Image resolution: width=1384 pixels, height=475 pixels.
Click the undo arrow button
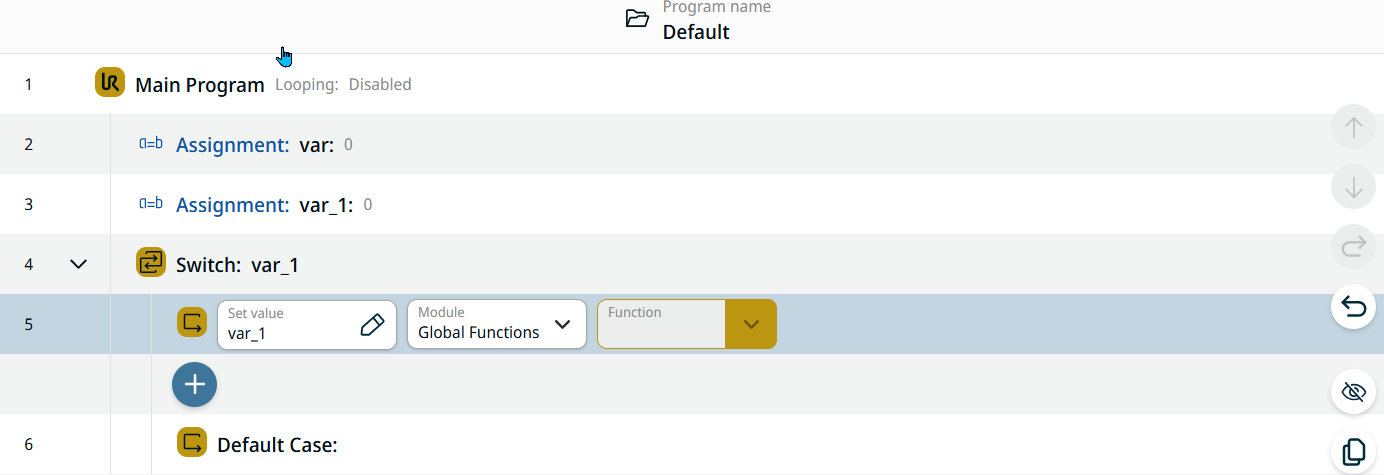(1353, 306)
